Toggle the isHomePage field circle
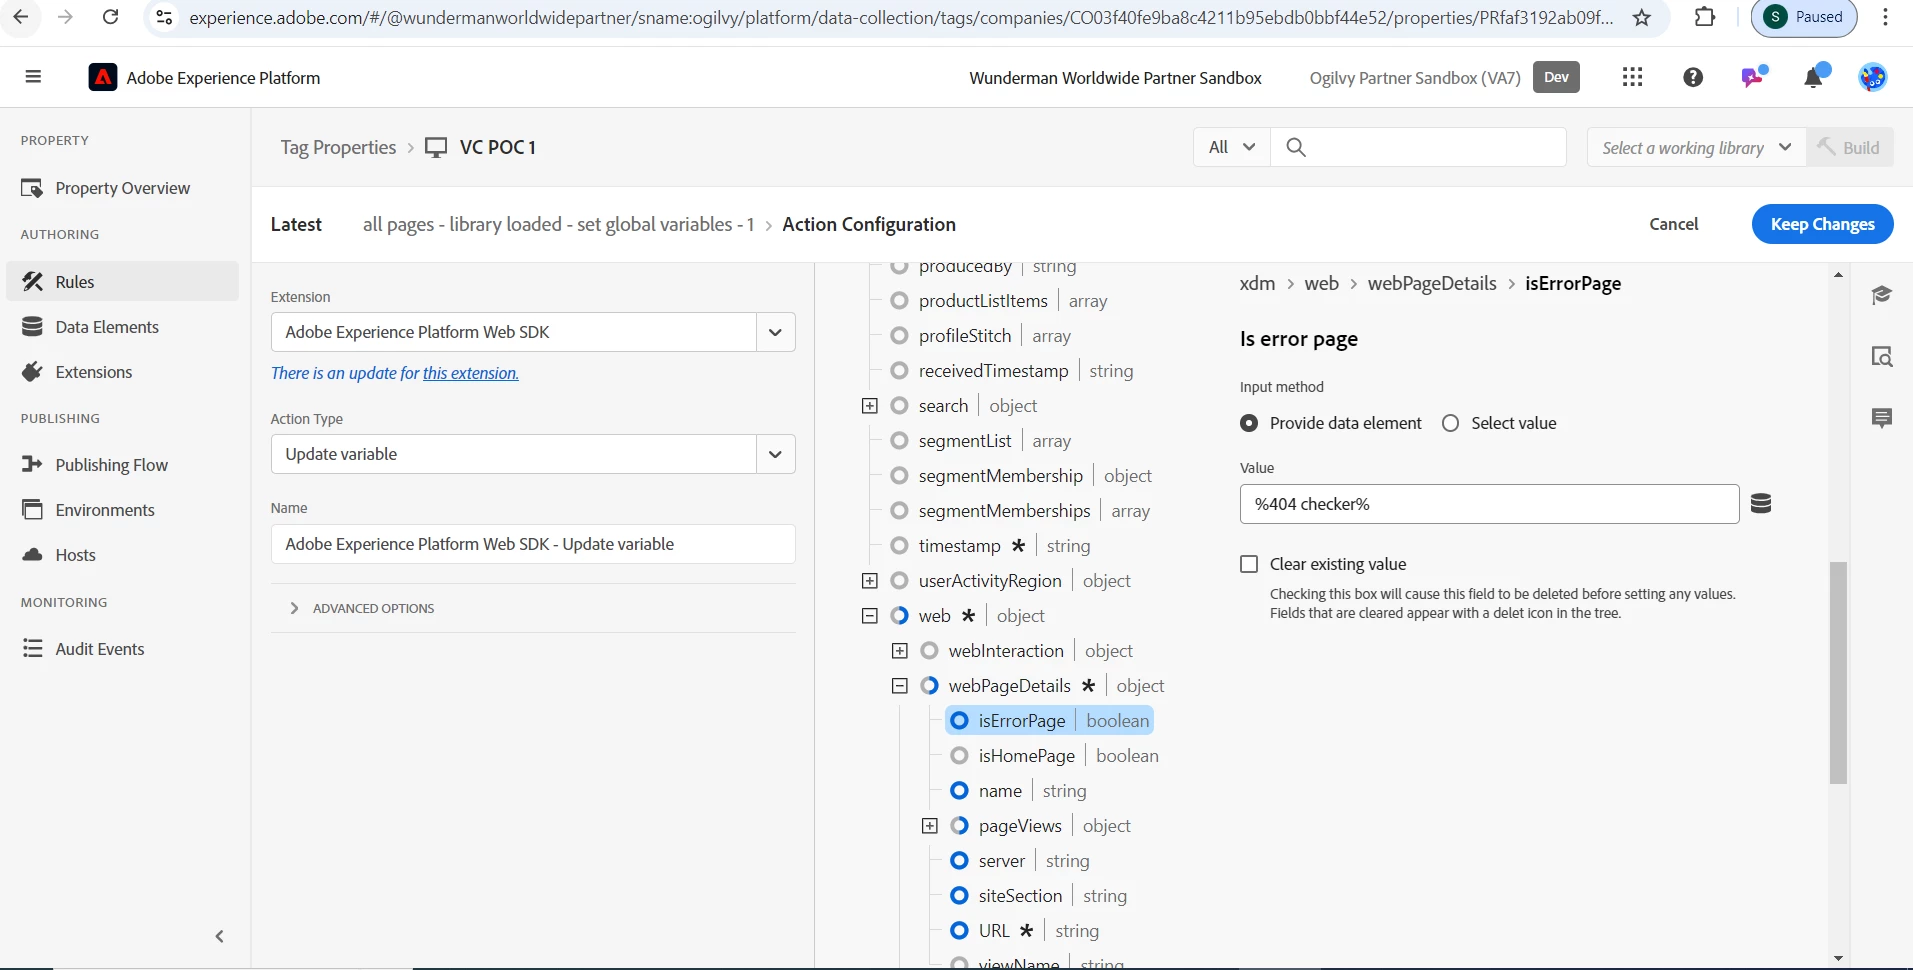1913x970 pixels. click(959, 755)
